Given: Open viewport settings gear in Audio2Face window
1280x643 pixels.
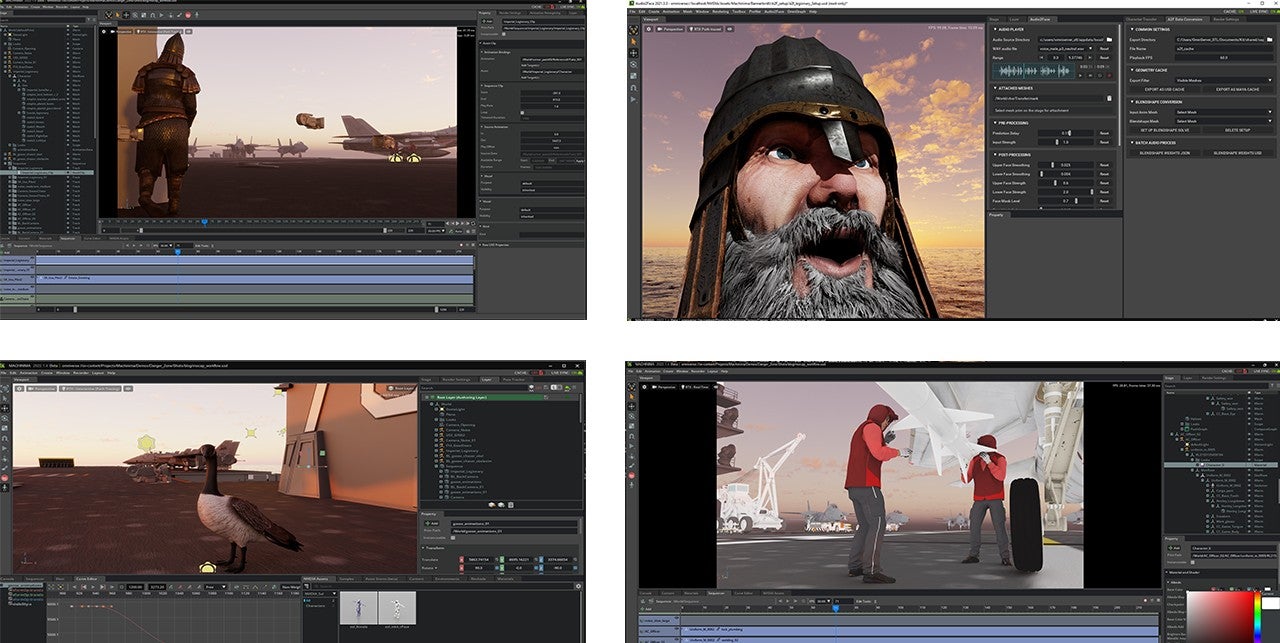Looking at the screenshot, I should [647, 28].
